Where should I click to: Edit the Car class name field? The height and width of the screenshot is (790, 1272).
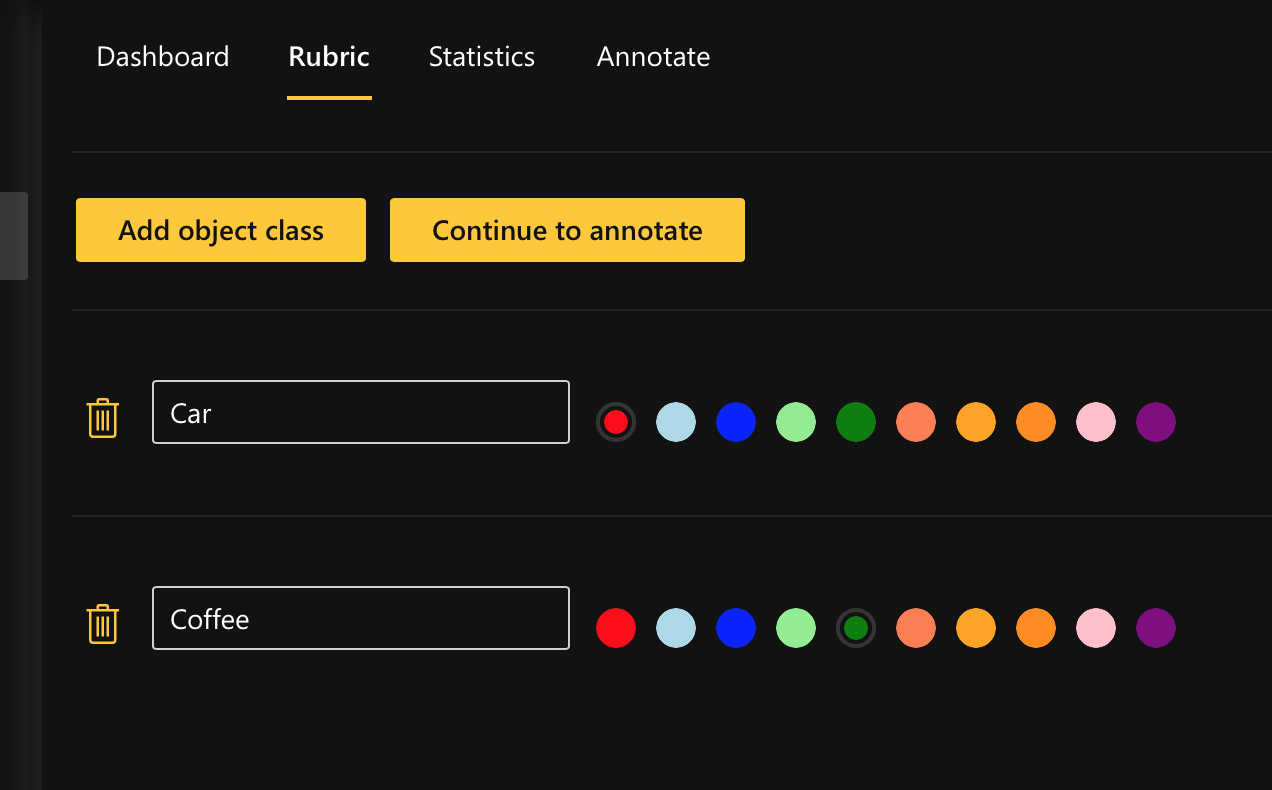(x=360, y=412)
